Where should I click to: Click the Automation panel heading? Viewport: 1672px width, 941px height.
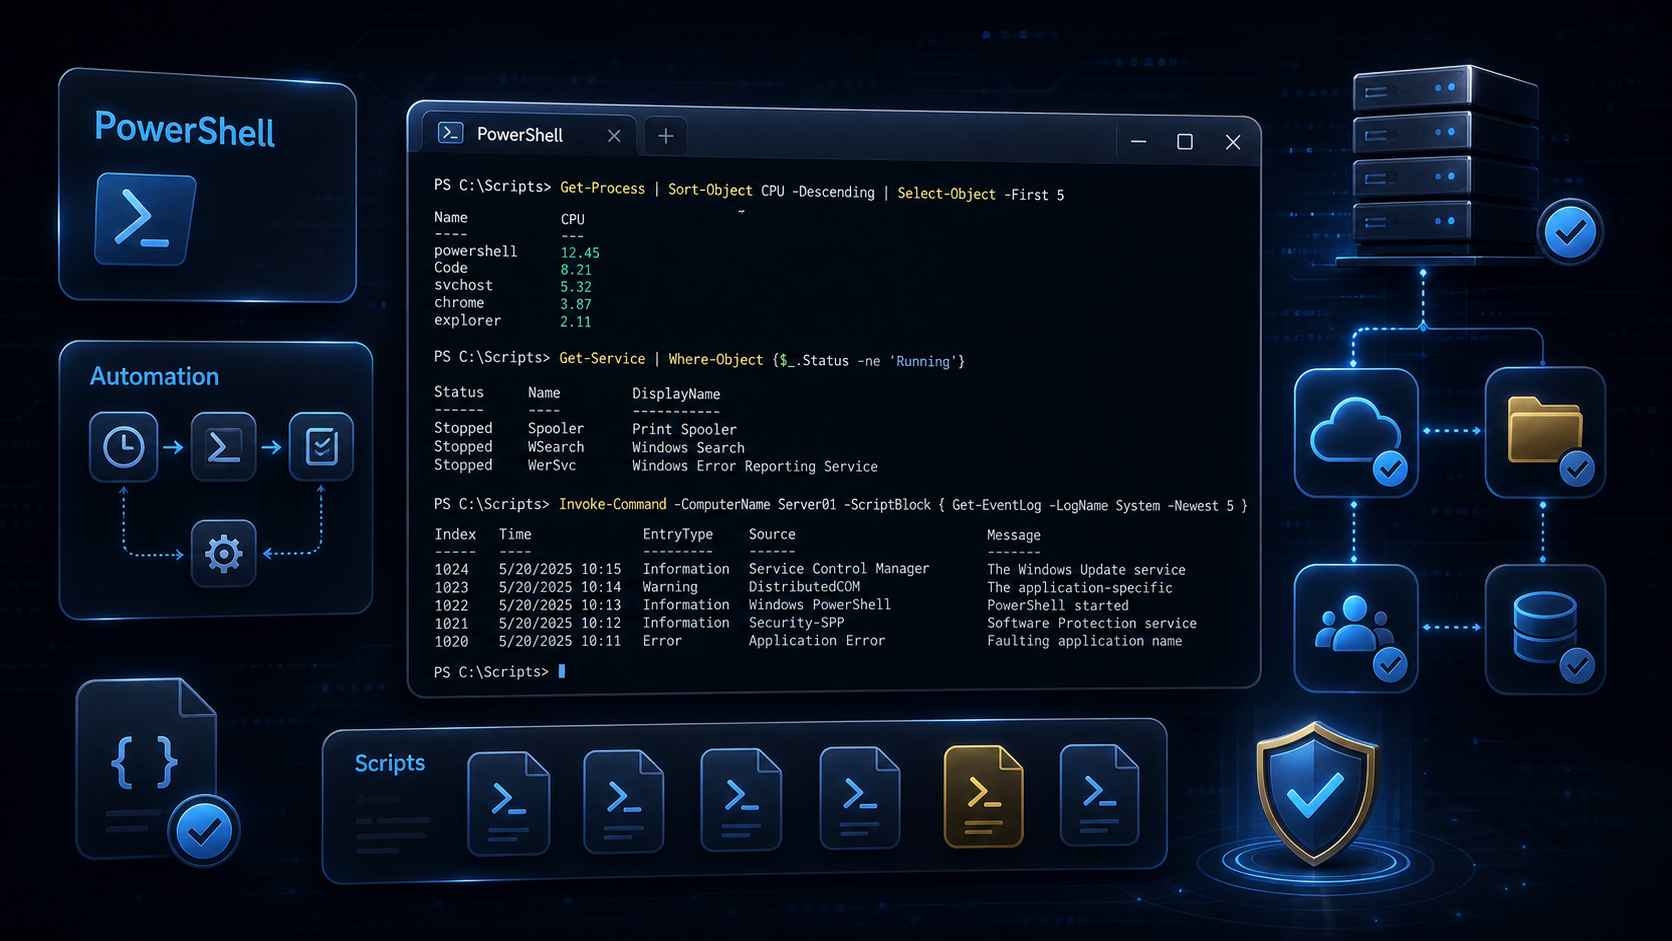pos(154,376)
